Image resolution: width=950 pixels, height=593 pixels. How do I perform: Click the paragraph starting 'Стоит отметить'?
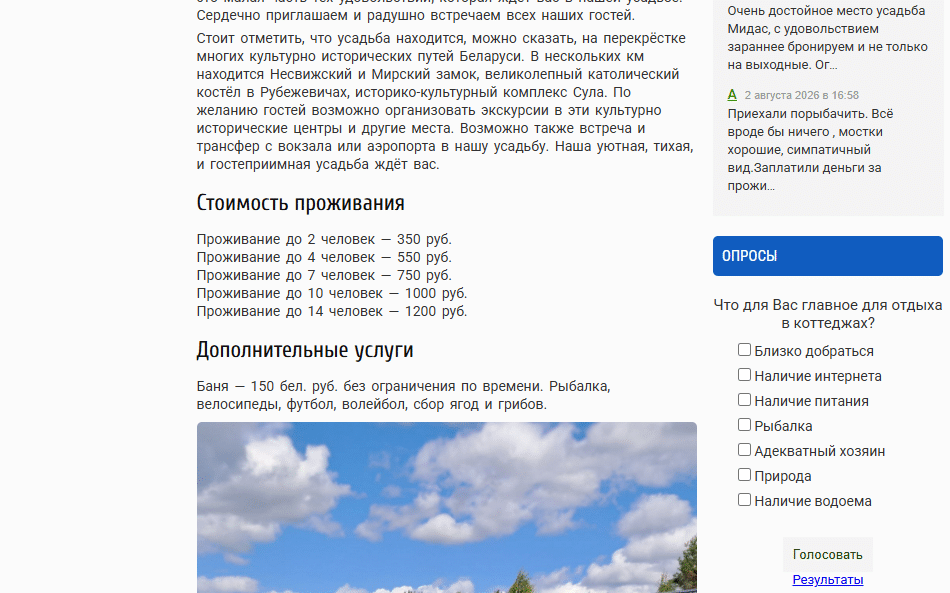click(445, 101)
